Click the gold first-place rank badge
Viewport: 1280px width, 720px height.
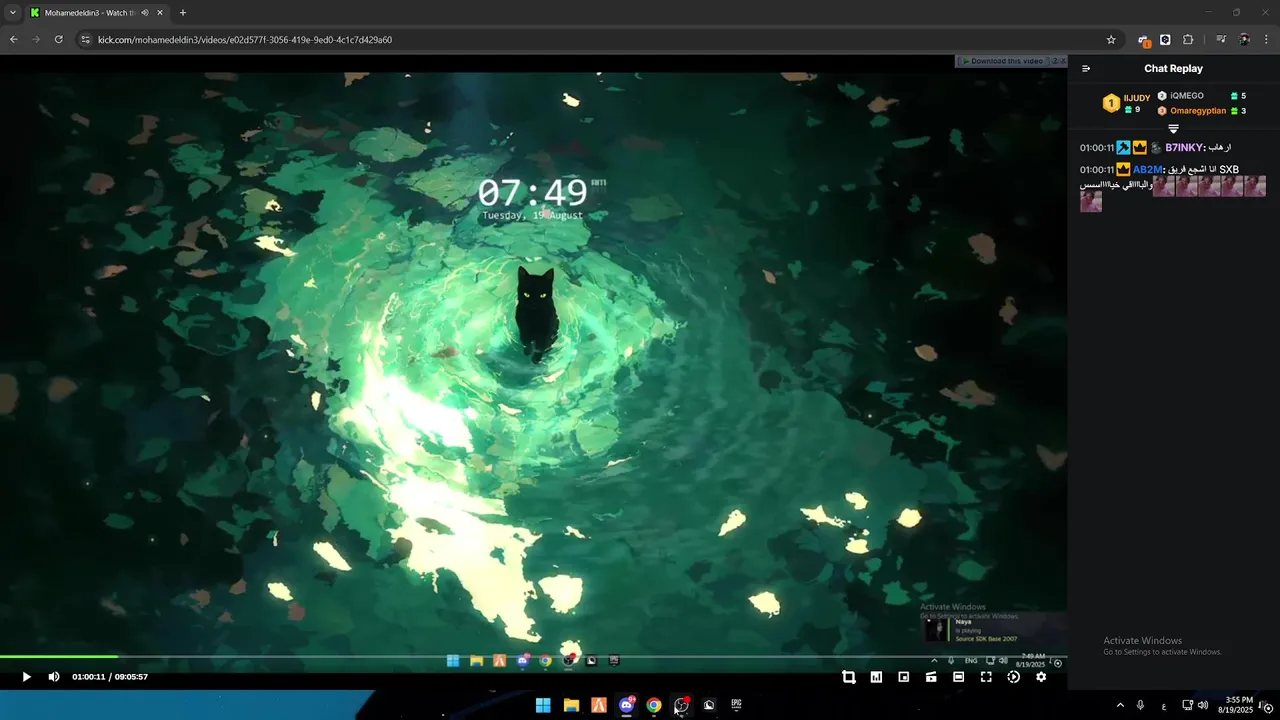(x=1111, y=103)
